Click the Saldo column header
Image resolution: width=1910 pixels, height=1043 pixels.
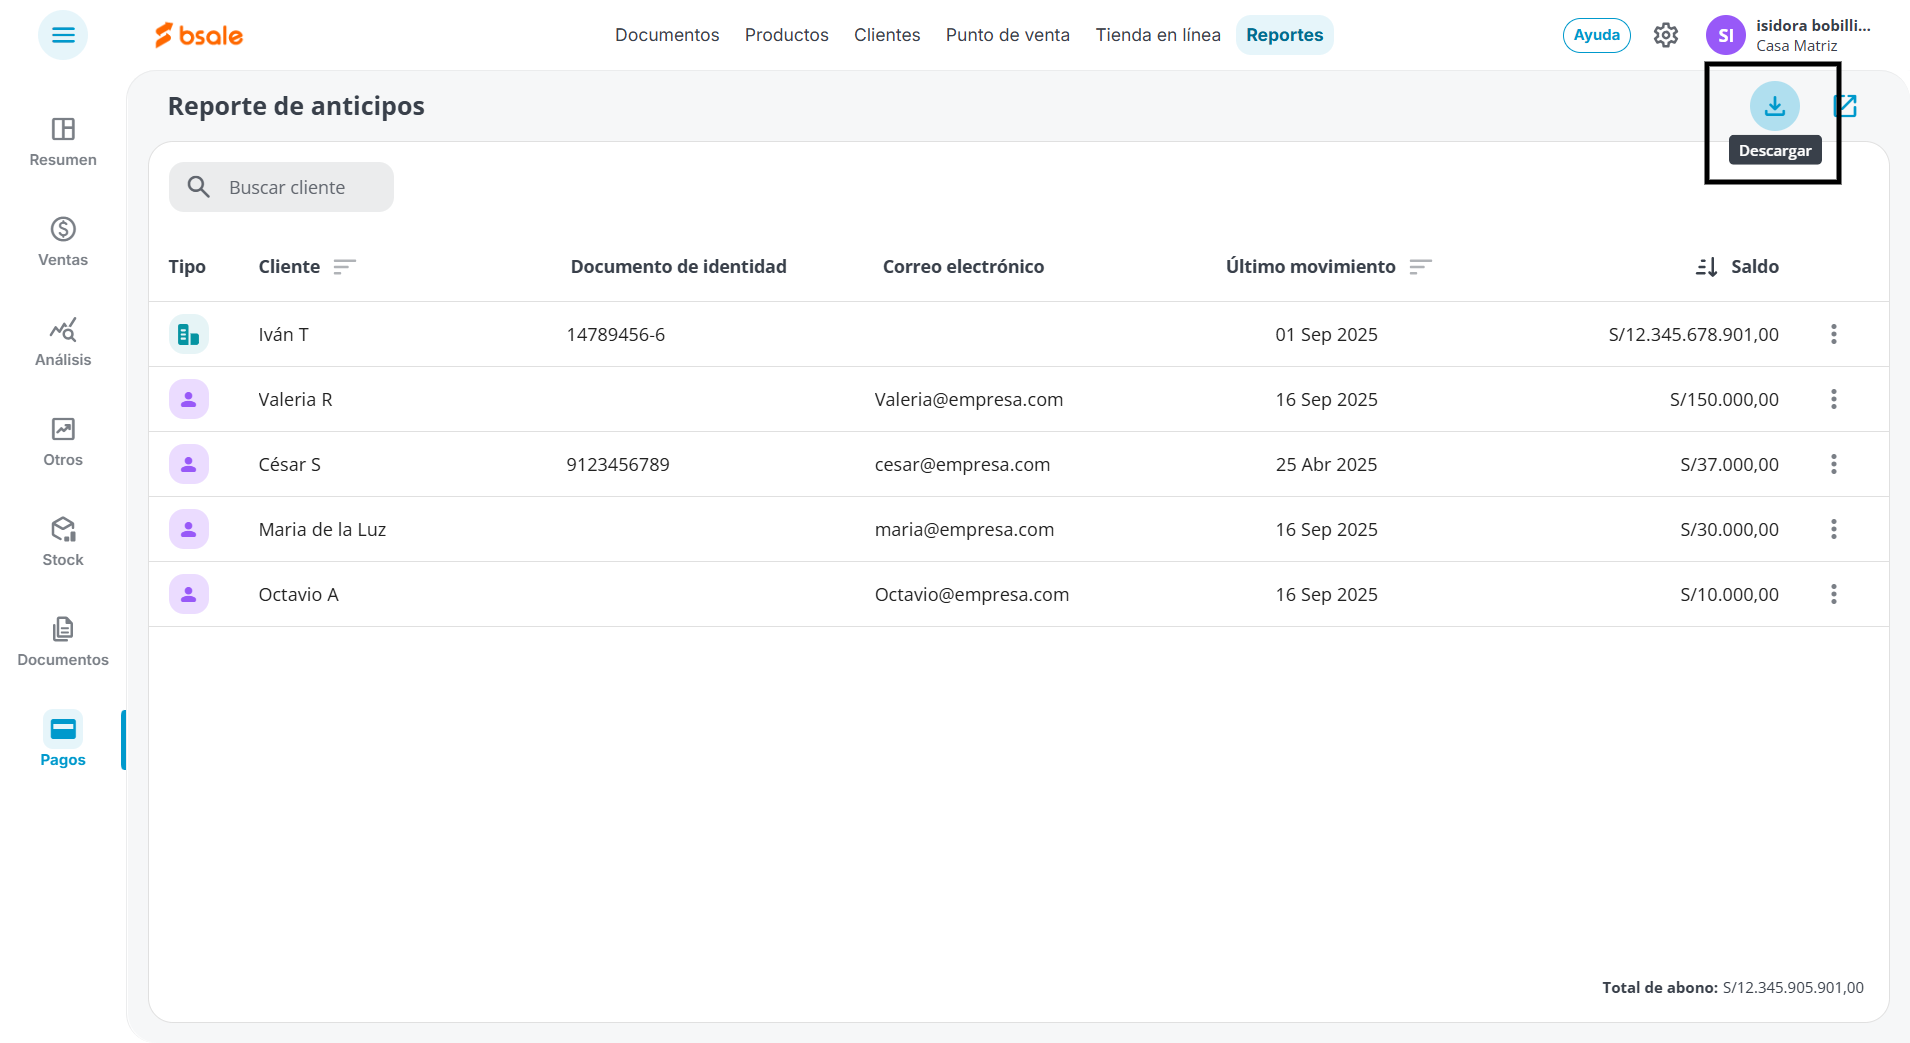1755,266
